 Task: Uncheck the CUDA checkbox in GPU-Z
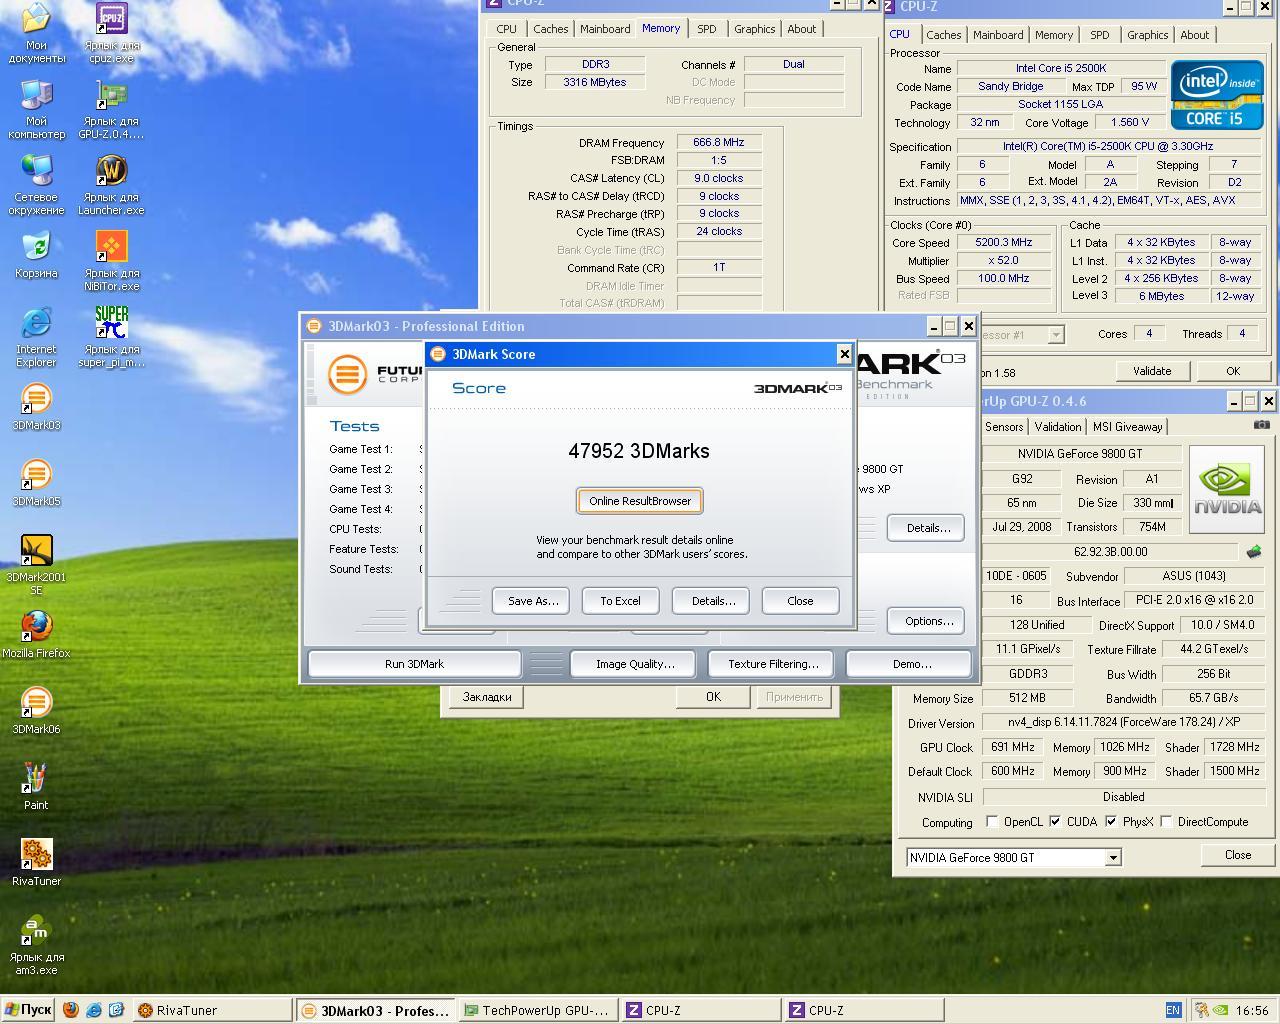tap(1055, 822)
